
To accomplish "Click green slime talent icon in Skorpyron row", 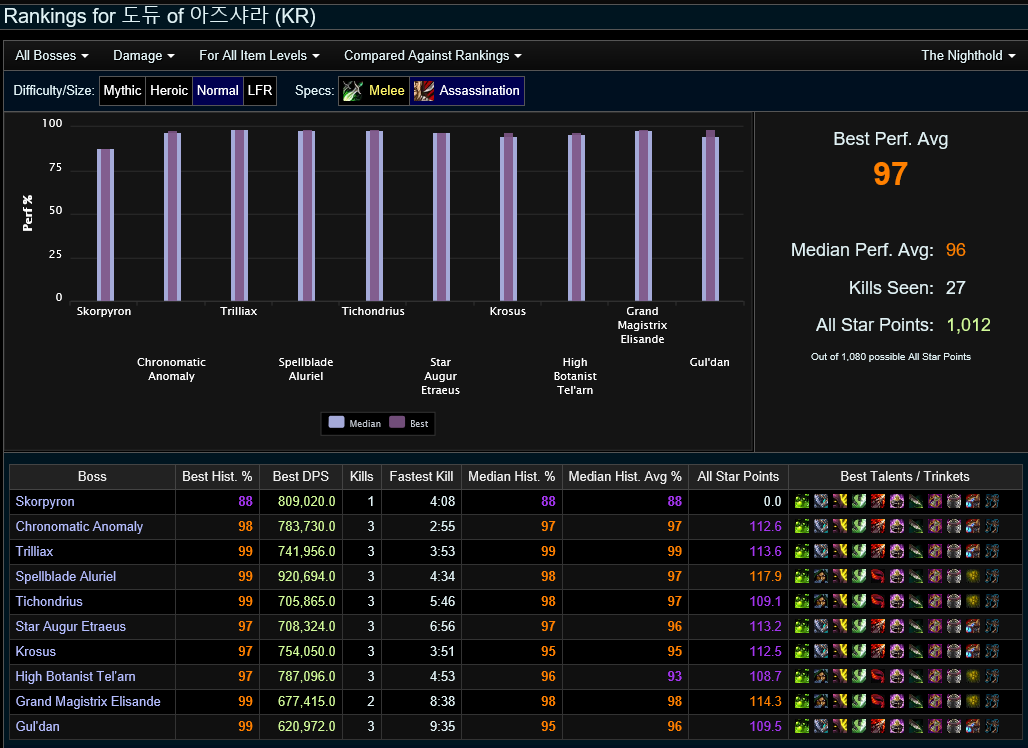I will click(x=802, y=502).
